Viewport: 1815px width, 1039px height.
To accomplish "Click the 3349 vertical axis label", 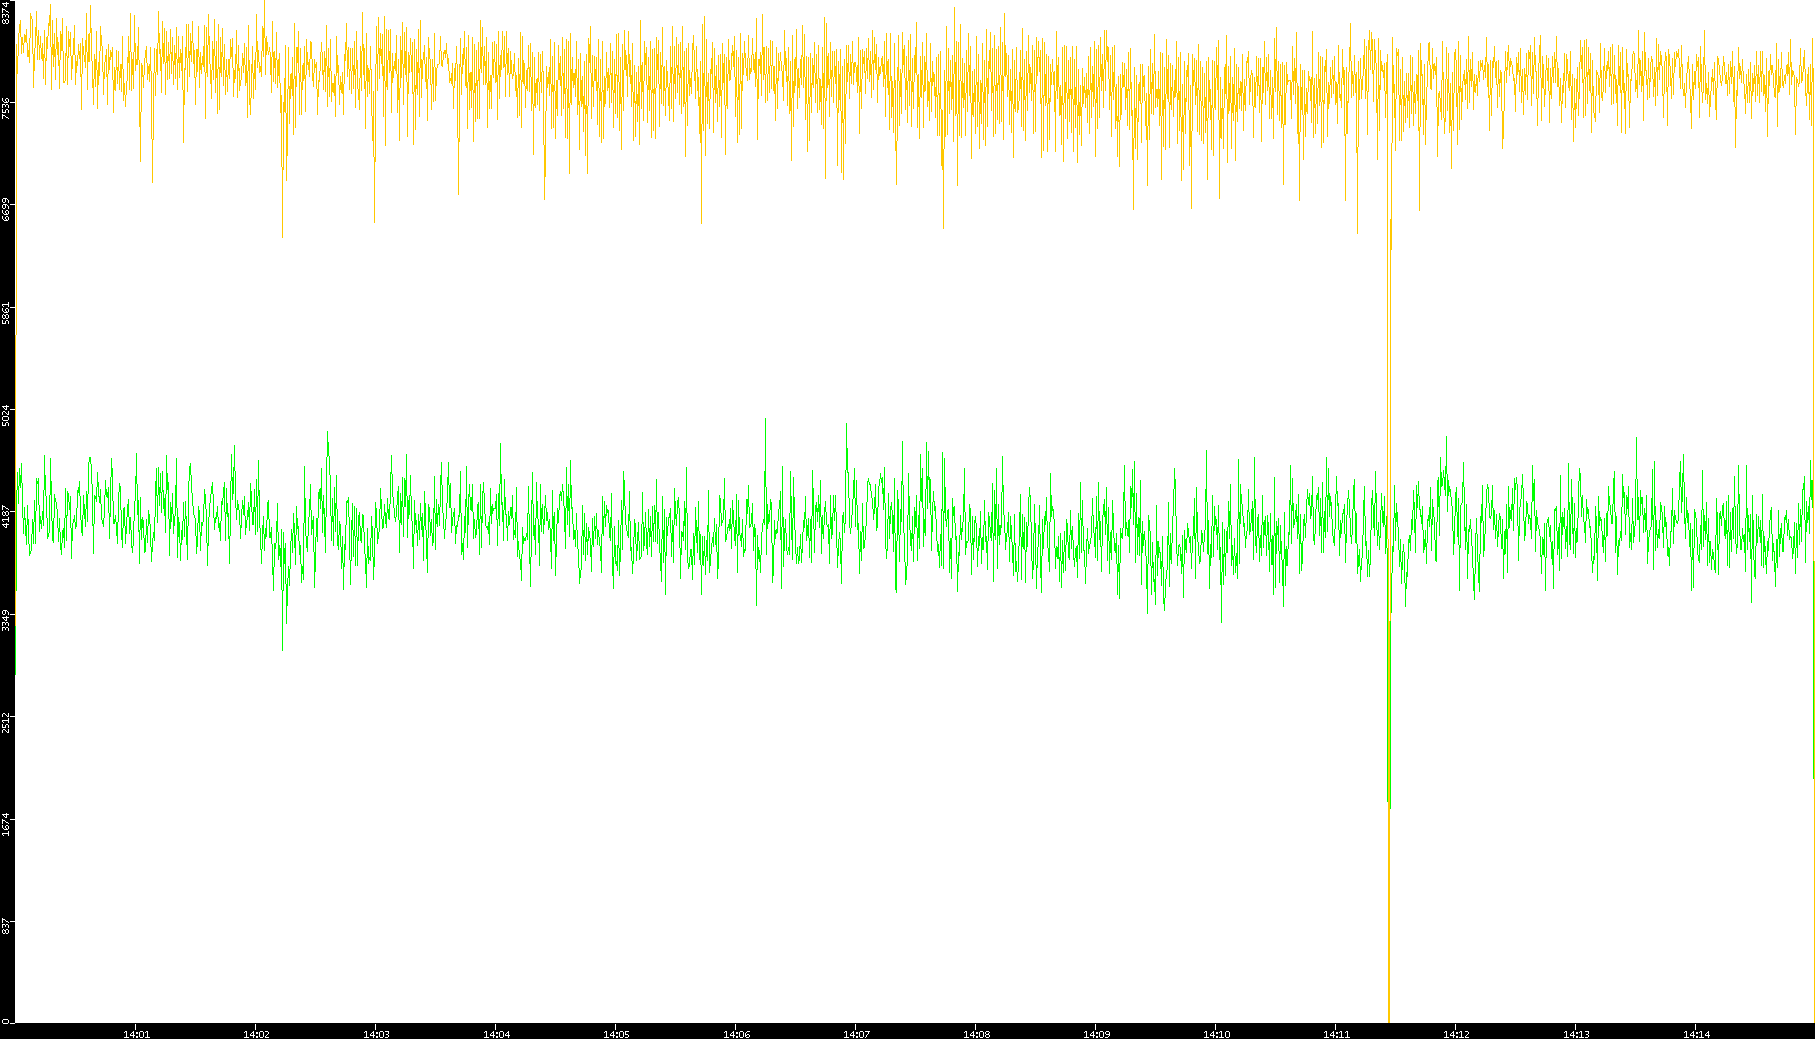I will pyautogui.click(x=7, y=620).
